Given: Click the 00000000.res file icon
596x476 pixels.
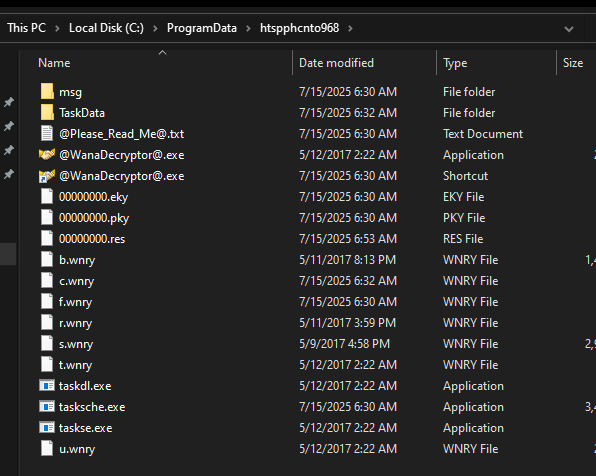Looking at the screenshot, I should [47, 238].
